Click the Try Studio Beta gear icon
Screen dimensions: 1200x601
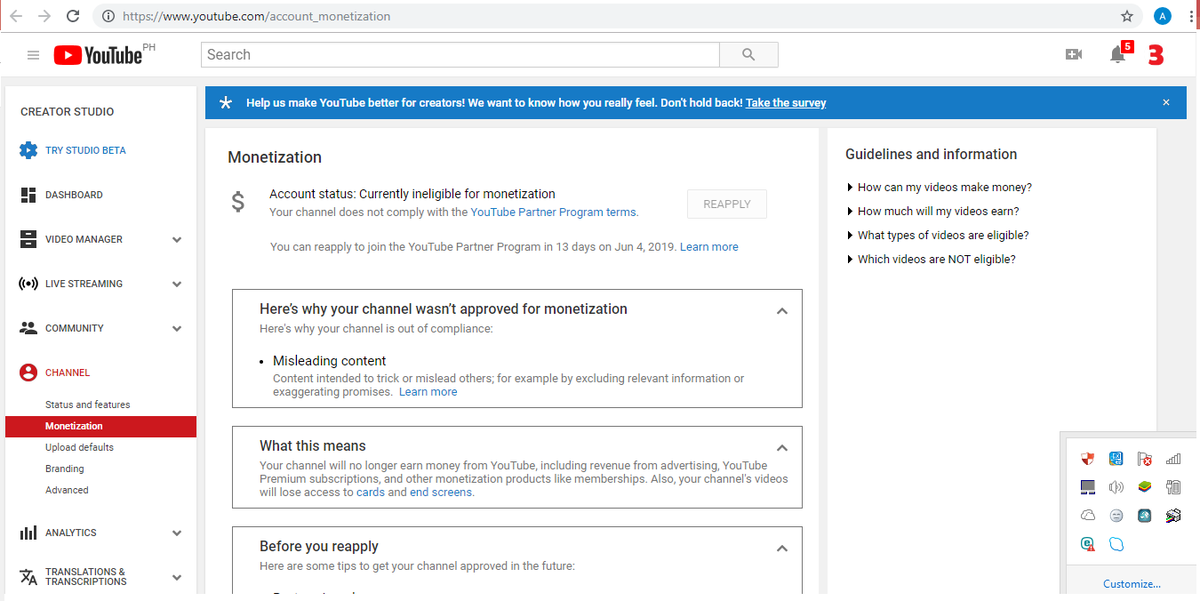28,150
